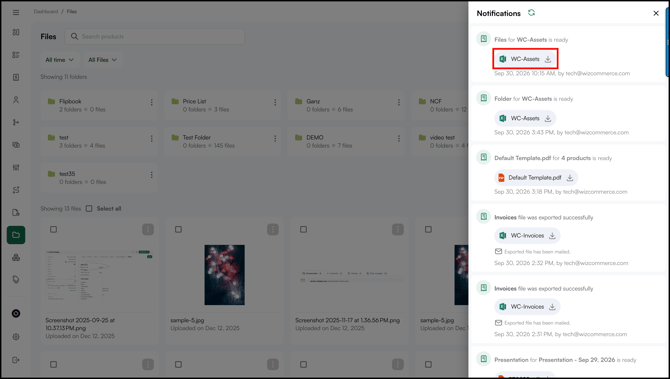Expand the All Files filter dropdown
This screenshot has width=670, height=379.
tap(103, 60)
